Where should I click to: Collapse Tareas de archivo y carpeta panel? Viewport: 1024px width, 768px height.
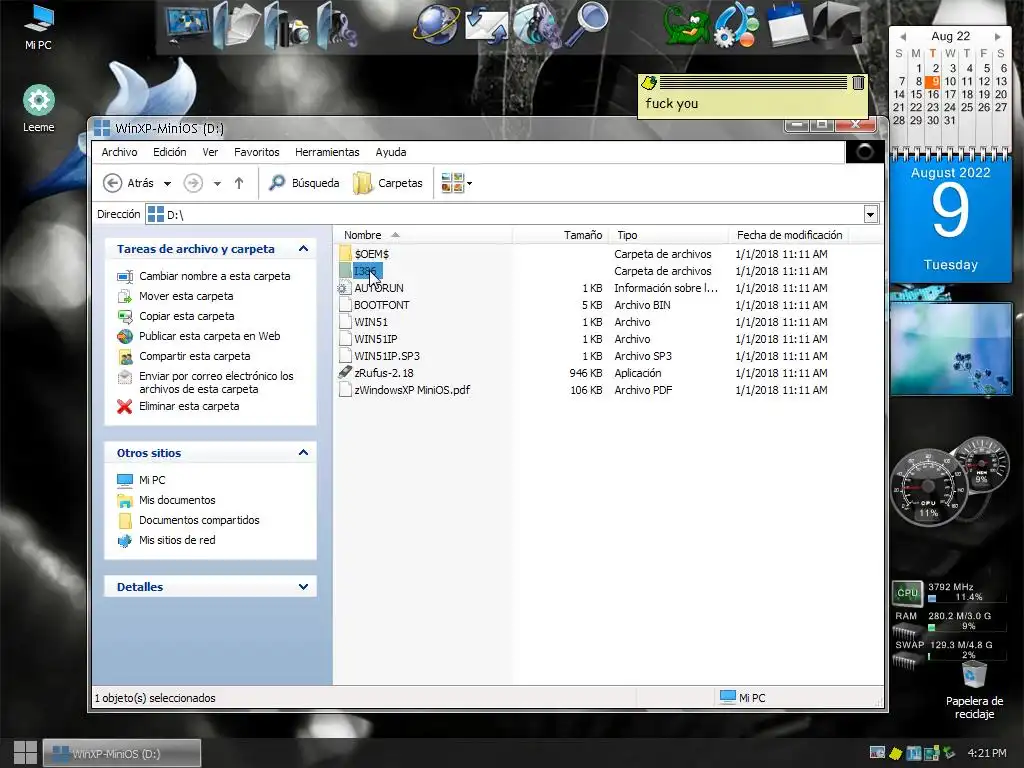coord(303,249)
